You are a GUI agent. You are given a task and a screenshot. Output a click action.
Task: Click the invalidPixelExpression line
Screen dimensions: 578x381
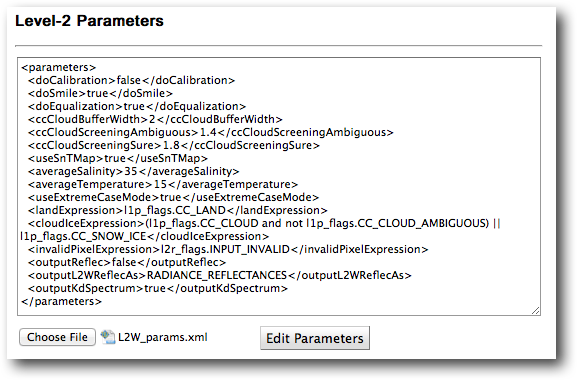point(228,249)
